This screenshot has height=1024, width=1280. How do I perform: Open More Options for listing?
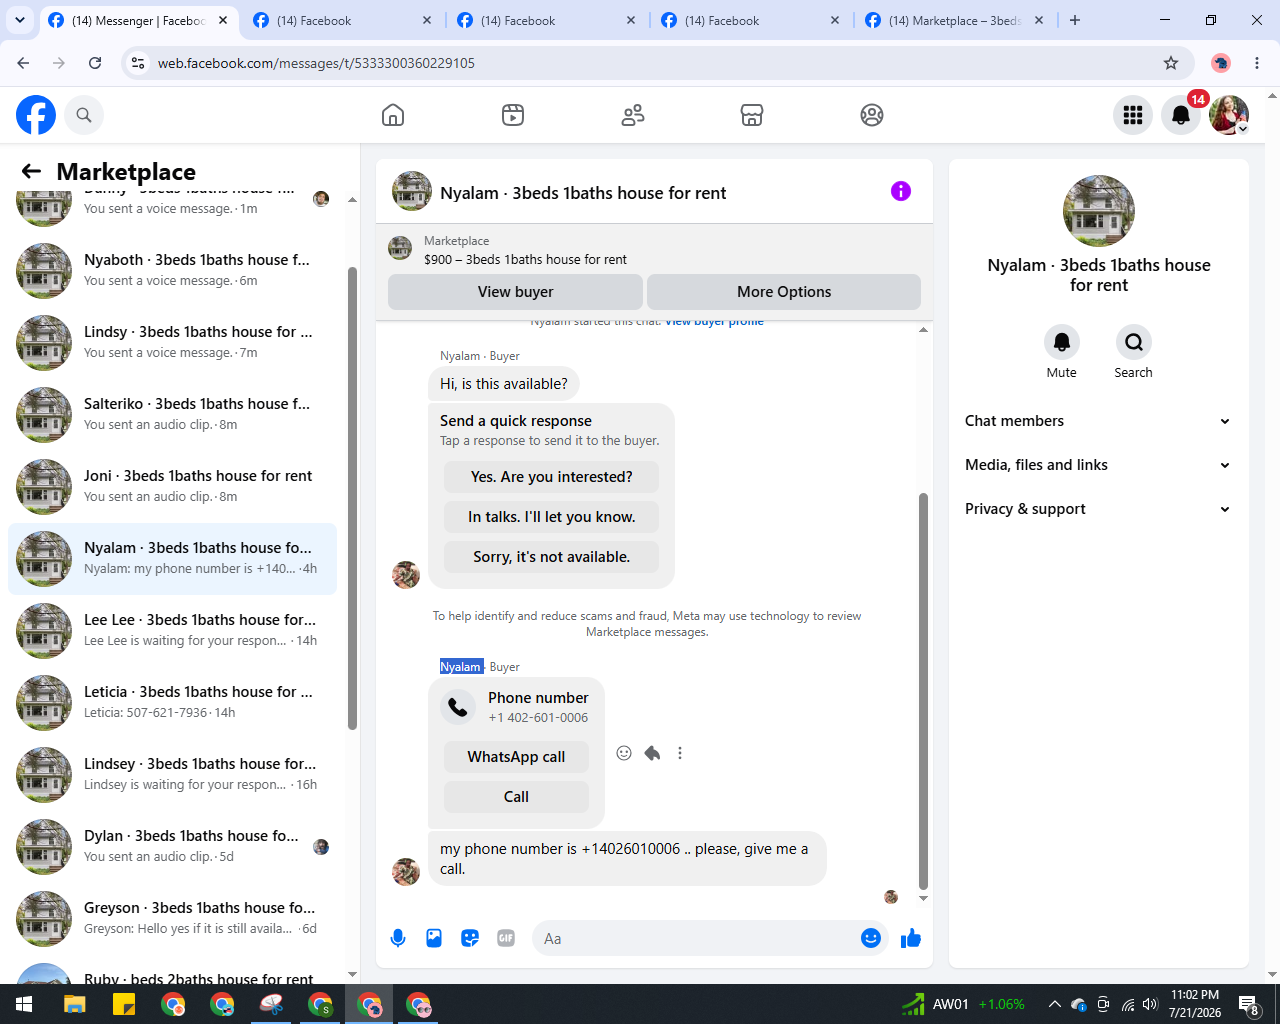784,292
